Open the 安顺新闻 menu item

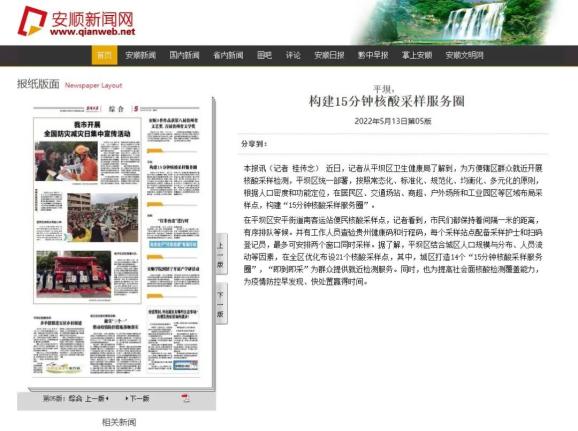pos(140,55)
